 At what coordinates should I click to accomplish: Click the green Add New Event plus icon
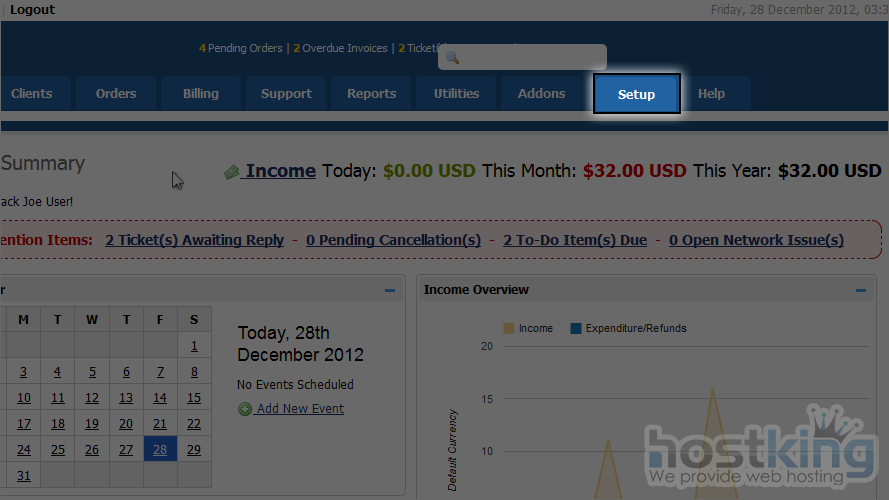(245, 409)
